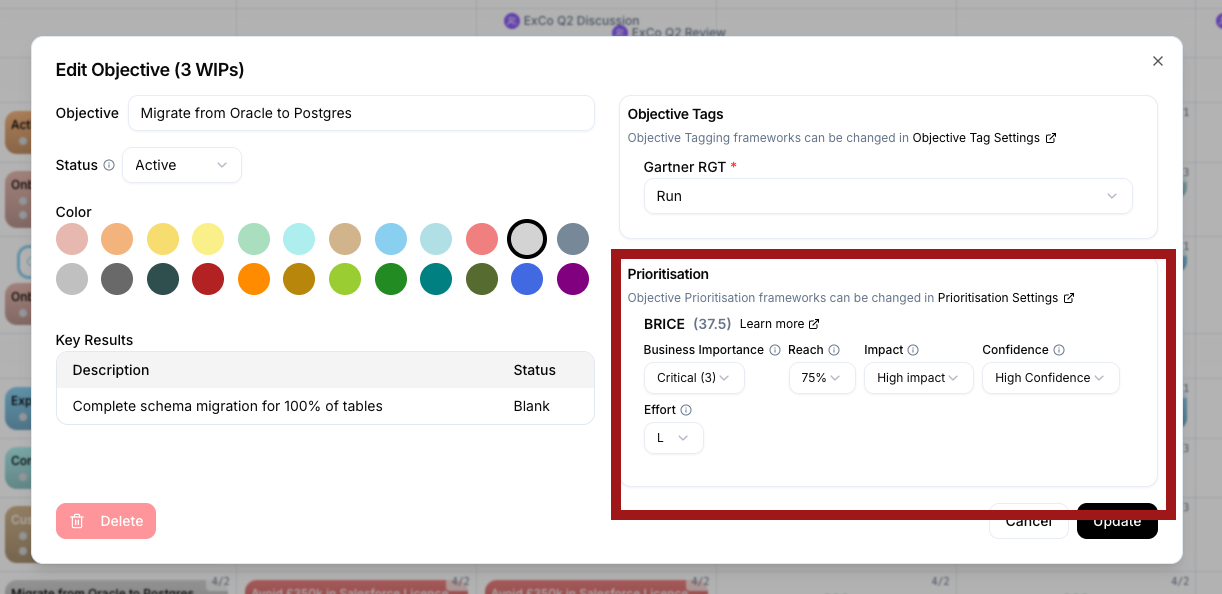Click the Impact info icon
Image resolution: width=1222 pixels, height=594 pixels.
point(913,350)
